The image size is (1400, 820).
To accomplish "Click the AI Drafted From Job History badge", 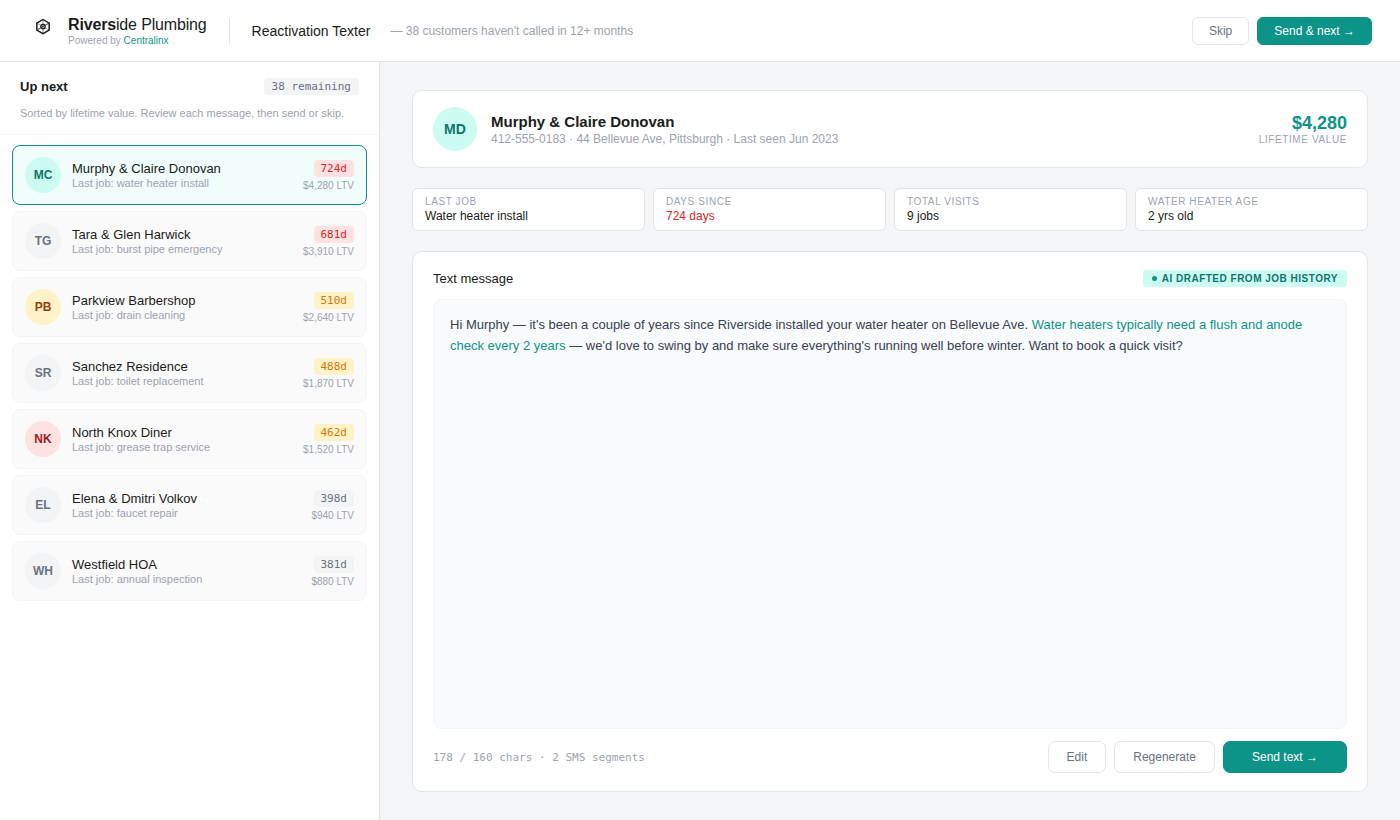I will click(1244, 278).
